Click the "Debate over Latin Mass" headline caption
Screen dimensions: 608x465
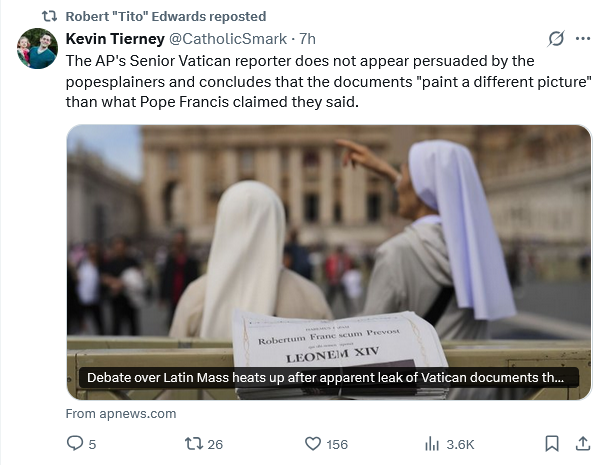[329, 379]
